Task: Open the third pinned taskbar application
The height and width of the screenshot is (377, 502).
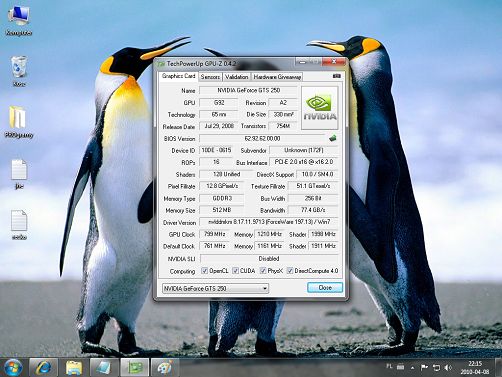Action: (104, 367)
